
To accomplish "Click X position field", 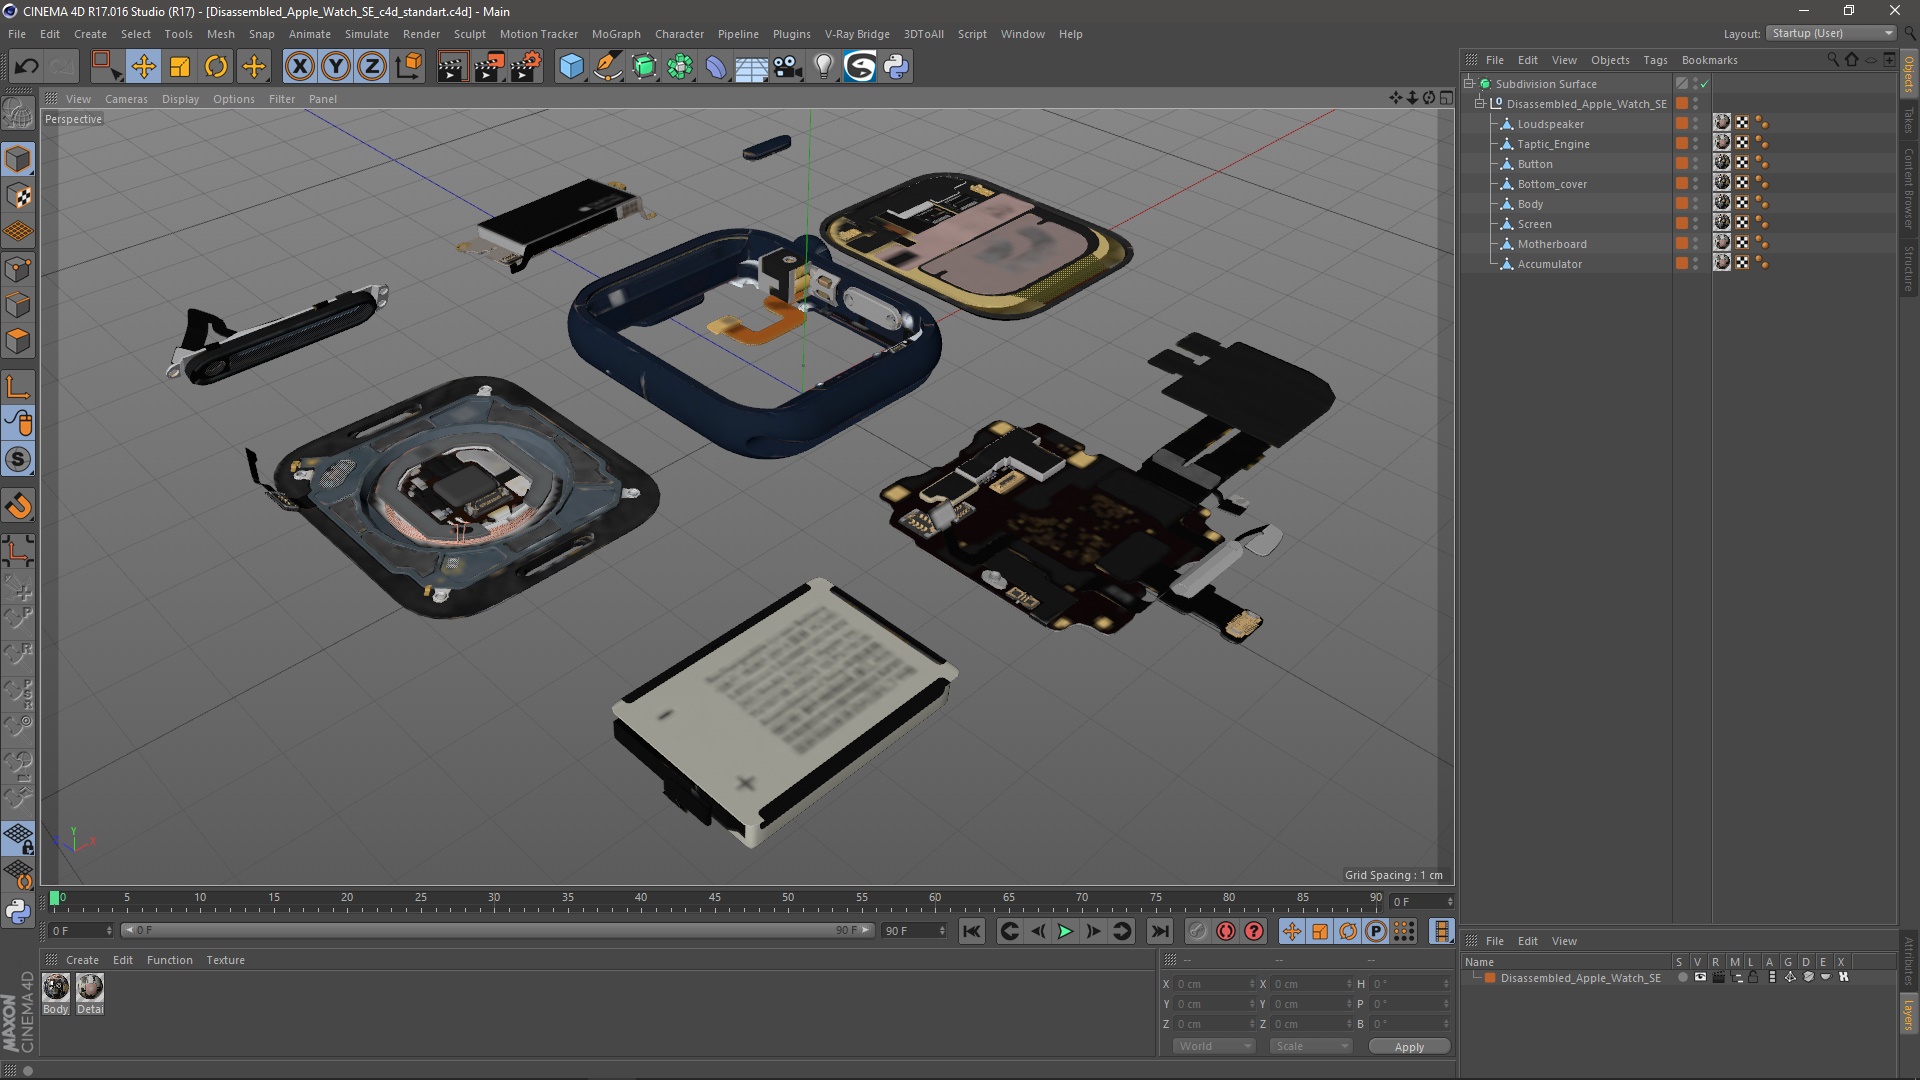I will point(1214,984).
